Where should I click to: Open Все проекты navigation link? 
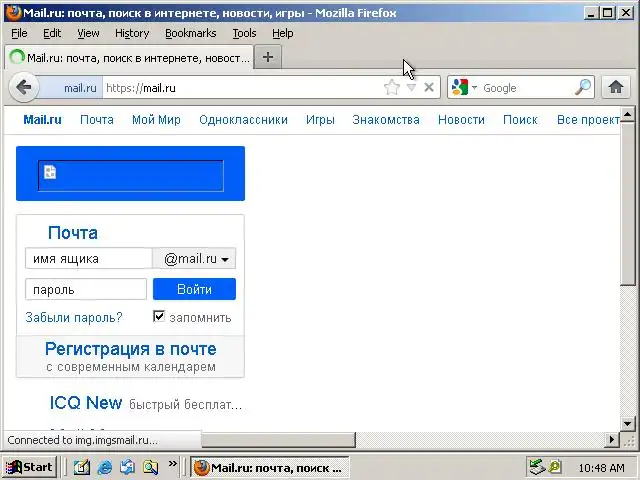[589, 120]
